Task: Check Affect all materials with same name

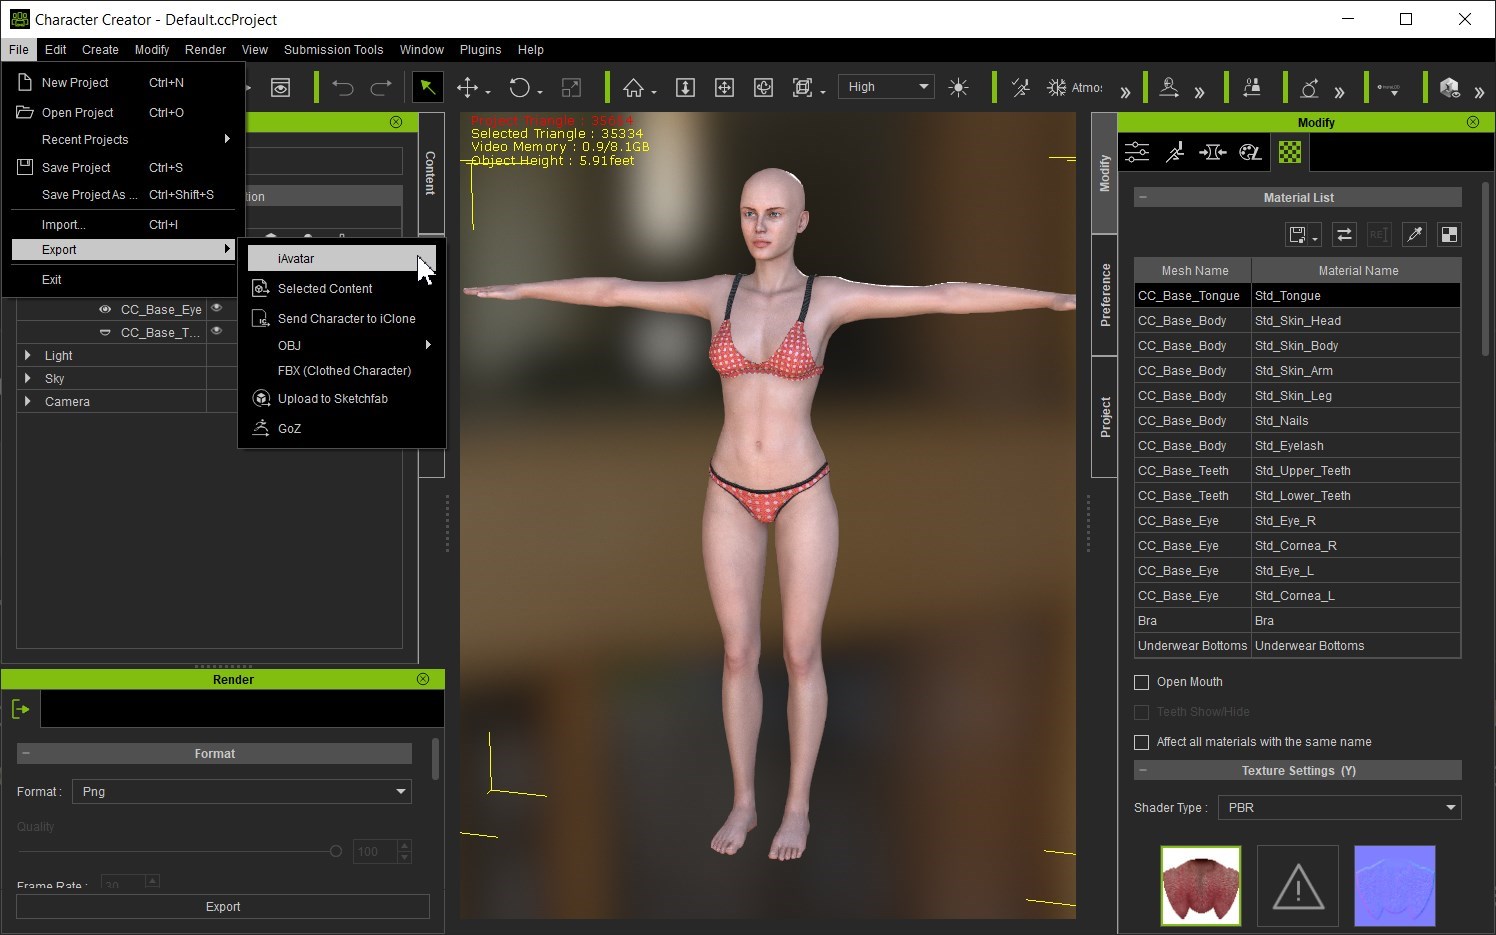Action: [x=1141, y=742]
